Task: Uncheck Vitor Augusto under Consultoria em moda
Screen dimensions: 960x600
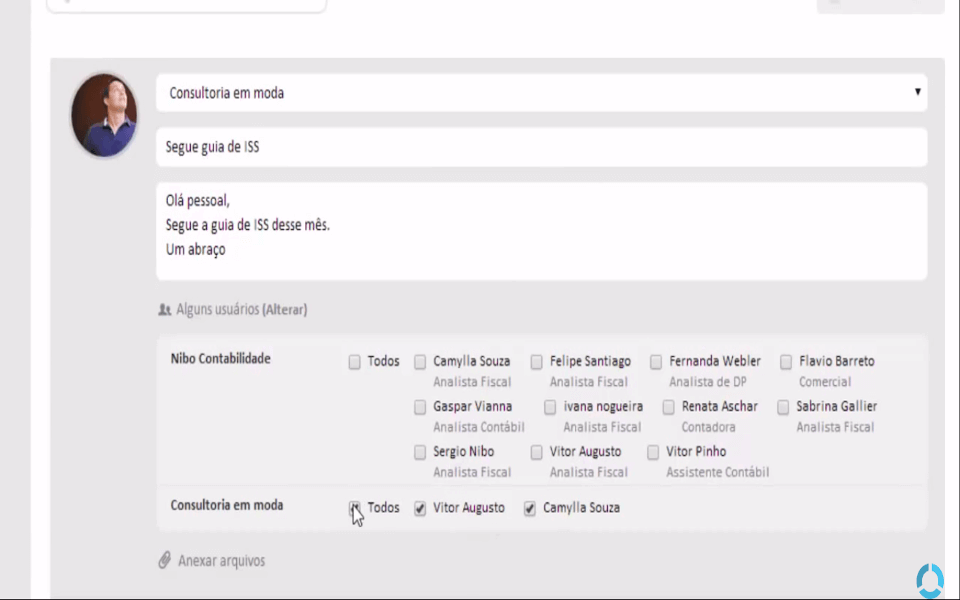Action: (x=420, y=508)
